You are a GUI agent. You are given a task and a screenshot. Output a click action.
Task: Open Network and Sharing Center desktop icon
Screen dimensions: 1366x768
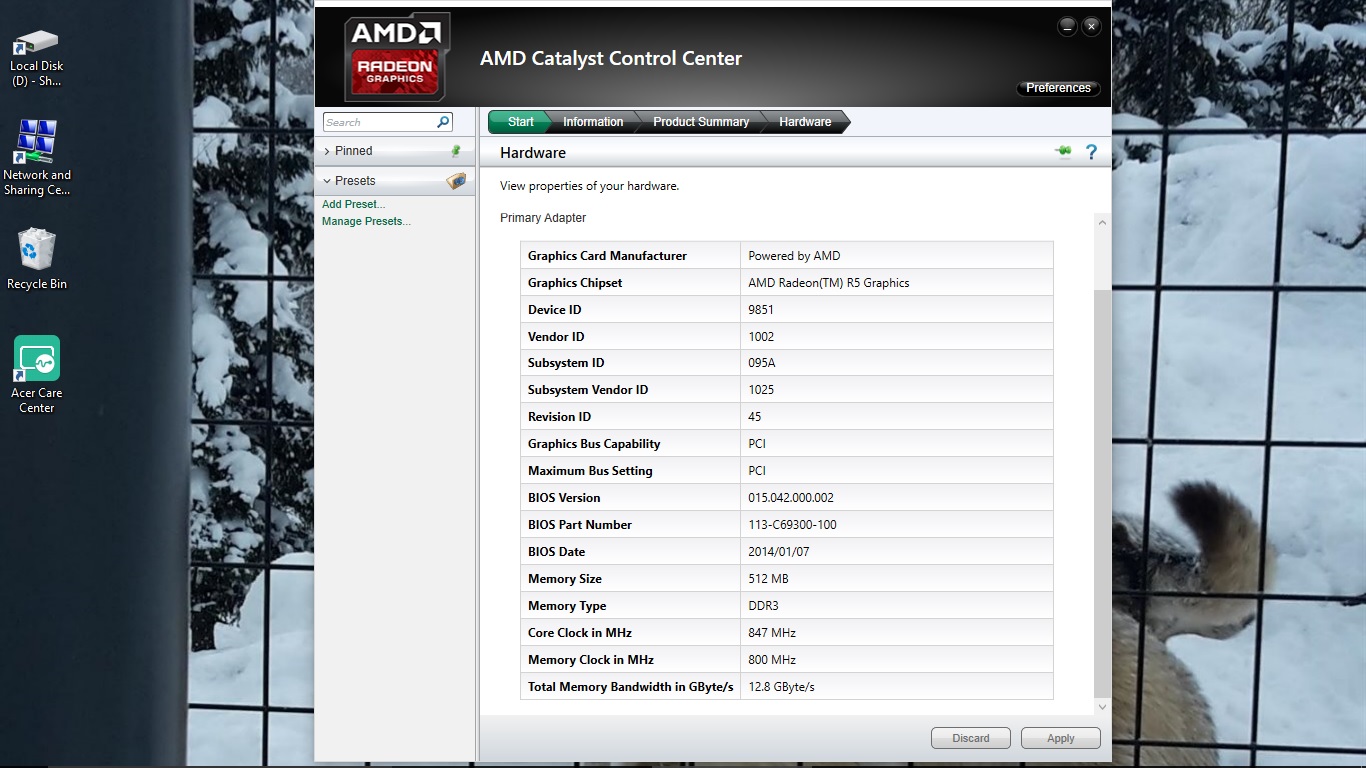point(37,158)
